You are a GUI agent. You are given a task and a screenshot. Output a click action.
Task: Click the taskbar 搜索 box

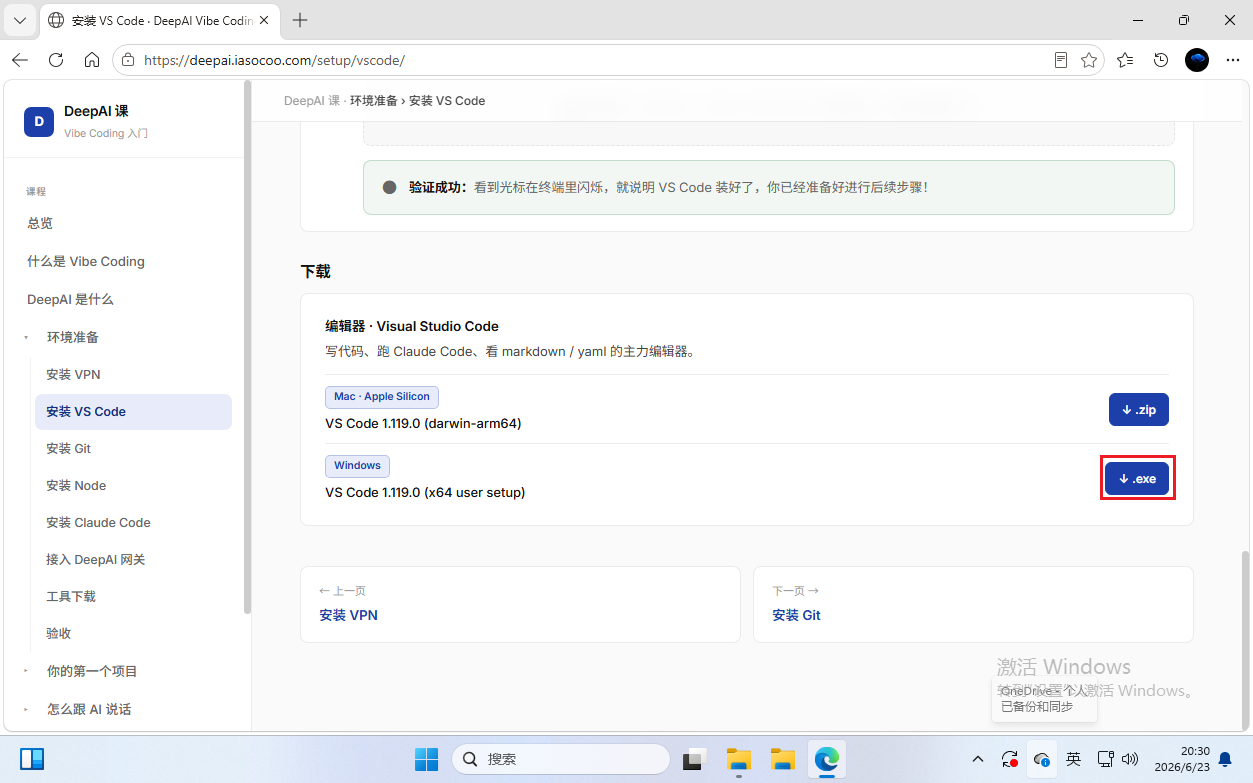pyautogui.click(x=561, y=760)
